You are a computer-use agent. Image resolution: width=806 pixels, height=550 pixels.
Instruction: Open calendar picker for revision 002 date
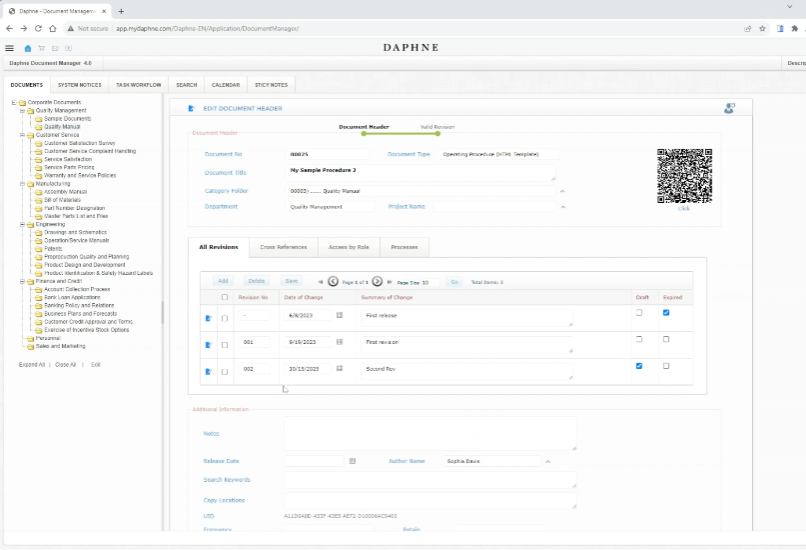pos(339,369)
